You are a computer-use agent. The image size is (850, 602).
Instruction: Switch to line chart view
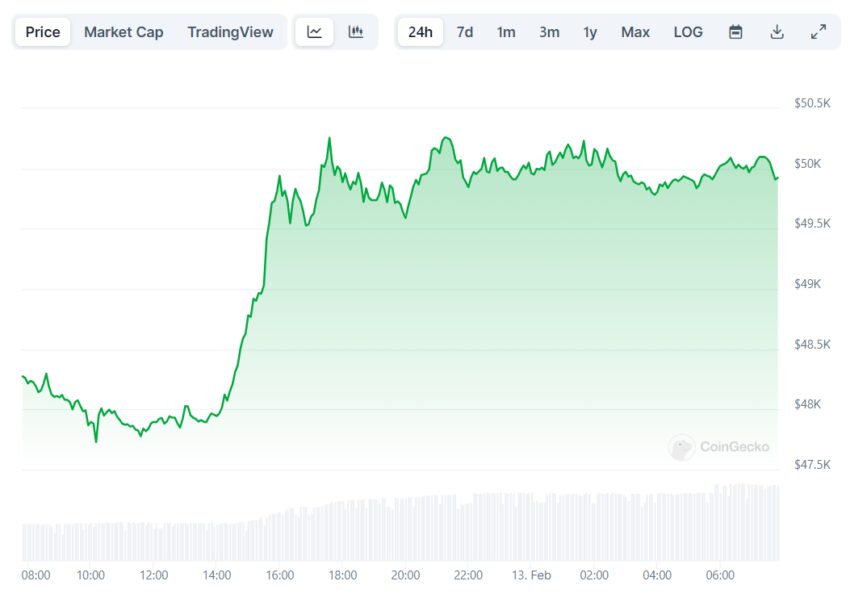[314, 32]
